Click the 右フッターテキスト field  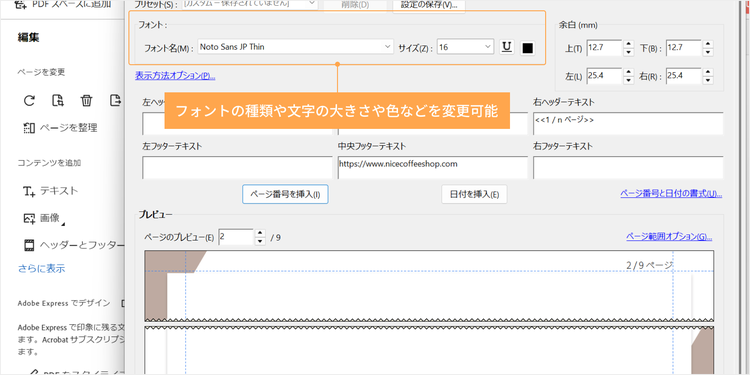(x=628, y=167)
